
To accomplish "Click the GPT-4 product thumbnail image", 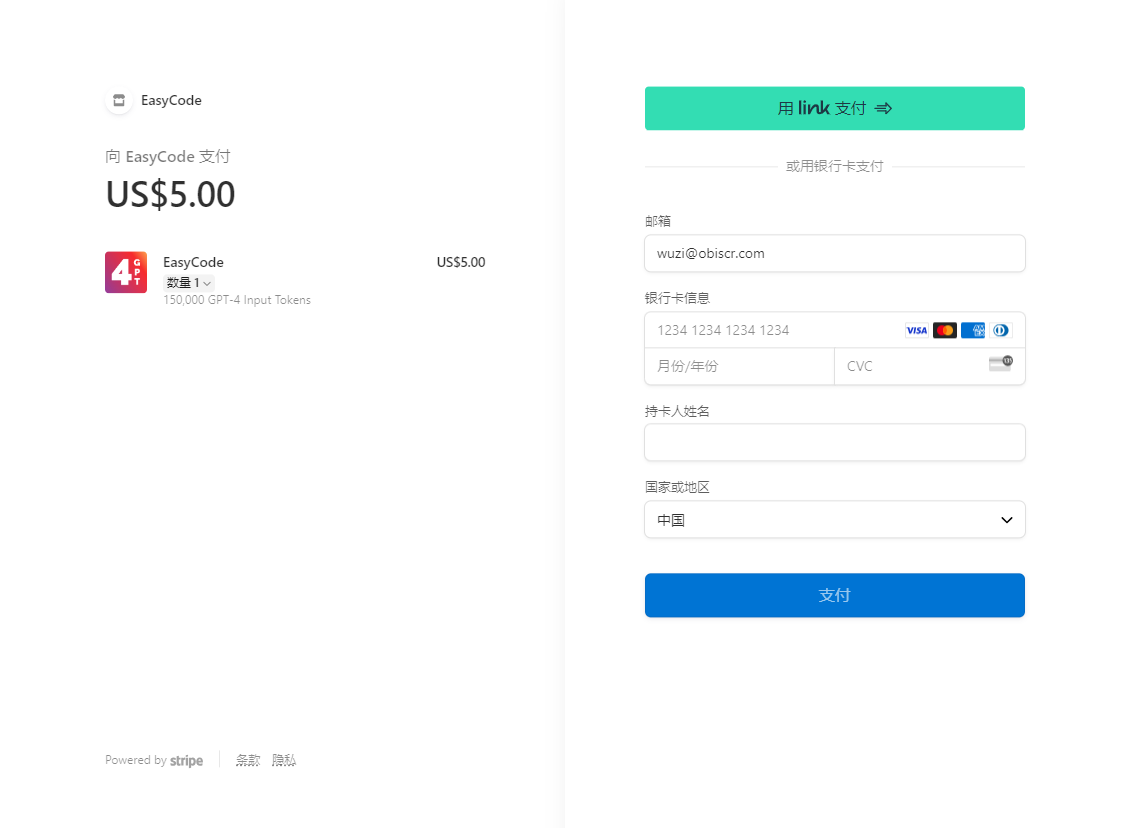I will click(126, 272).
